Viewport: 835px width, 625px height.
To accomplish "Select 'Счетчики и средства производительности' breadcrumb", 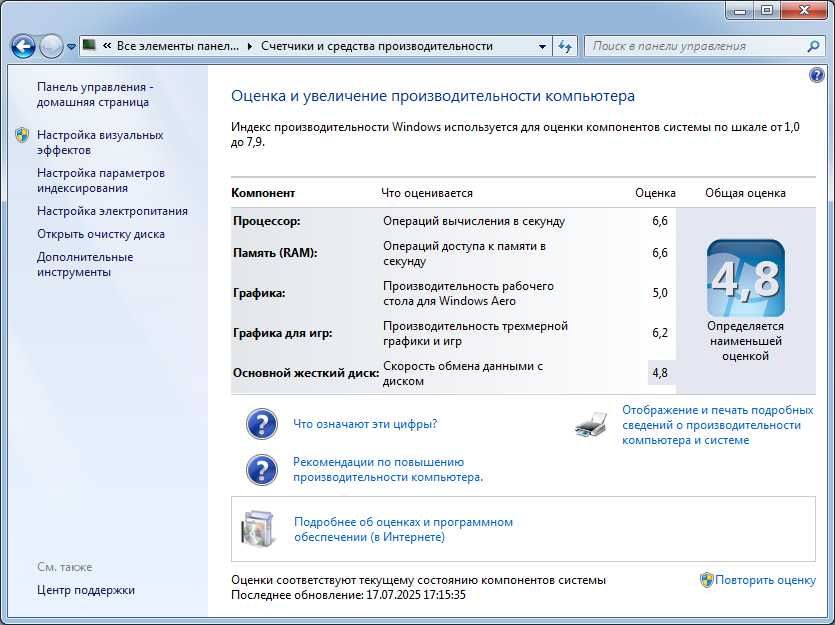I will [376, 46].
